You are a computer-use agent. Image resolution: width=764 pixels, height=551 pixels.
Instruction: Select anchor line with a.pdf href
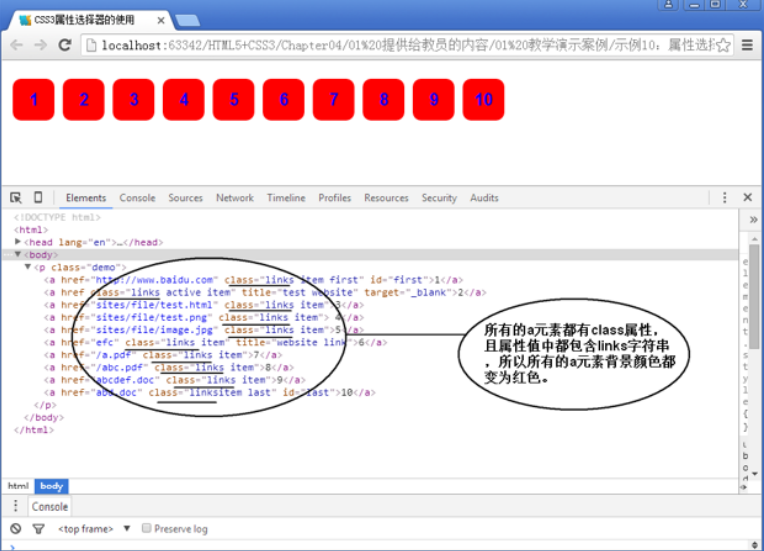[x=163, y=355]
